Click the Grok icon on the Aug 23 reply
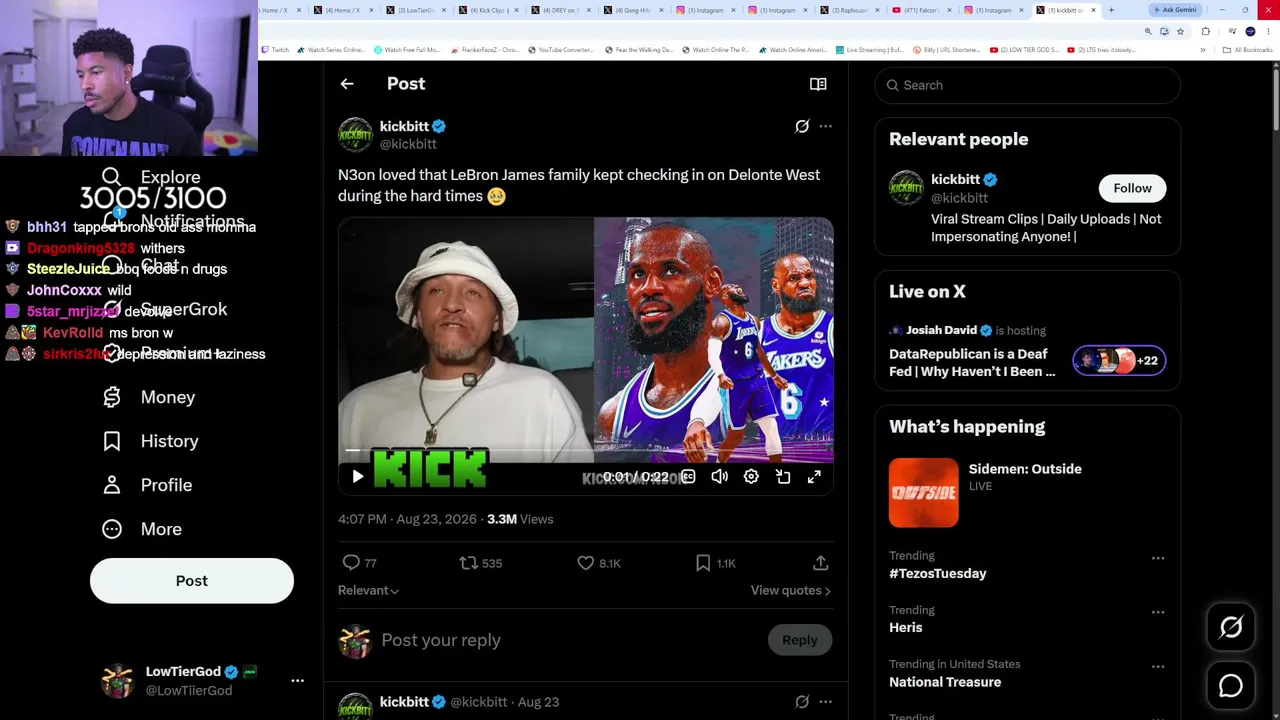Viewport: 1280px width, 720px height. click(x=802, y=702)
